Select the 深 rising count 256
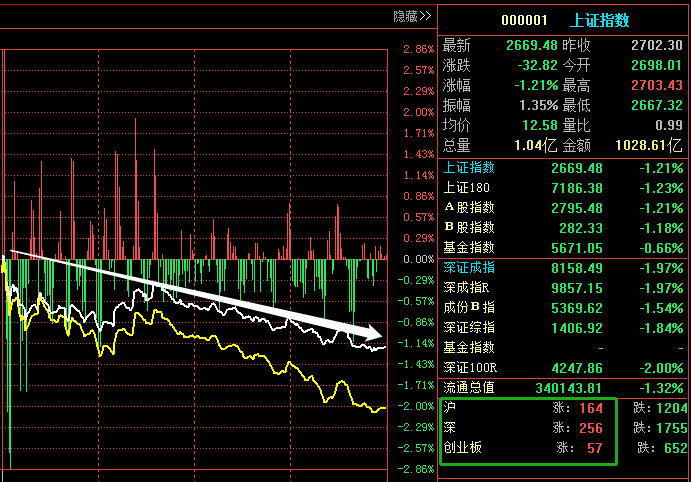This screenshot has height=482, width=691. tap(591, 428)
